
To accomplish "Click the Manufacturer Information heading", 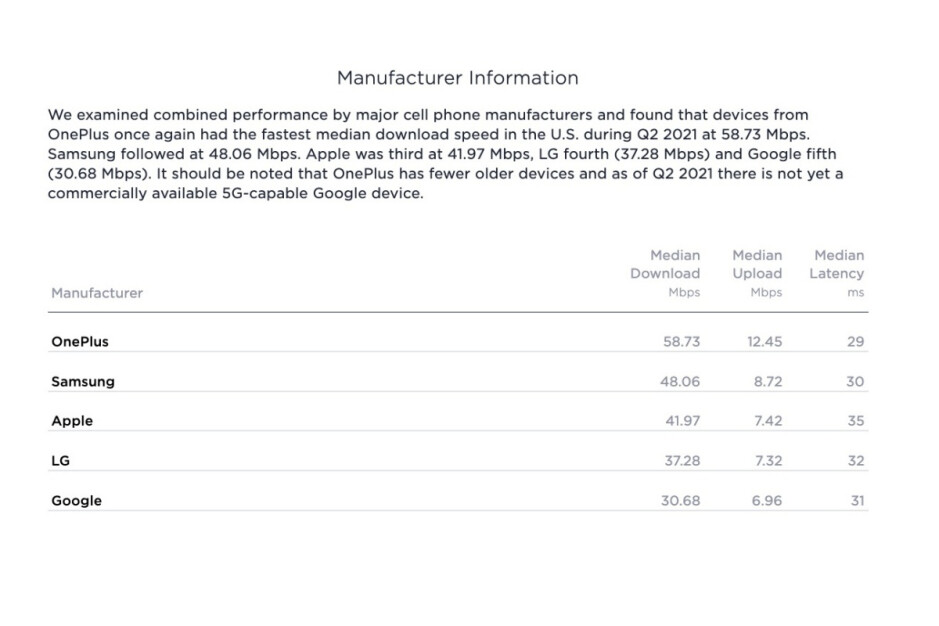I will click(457, 78).
